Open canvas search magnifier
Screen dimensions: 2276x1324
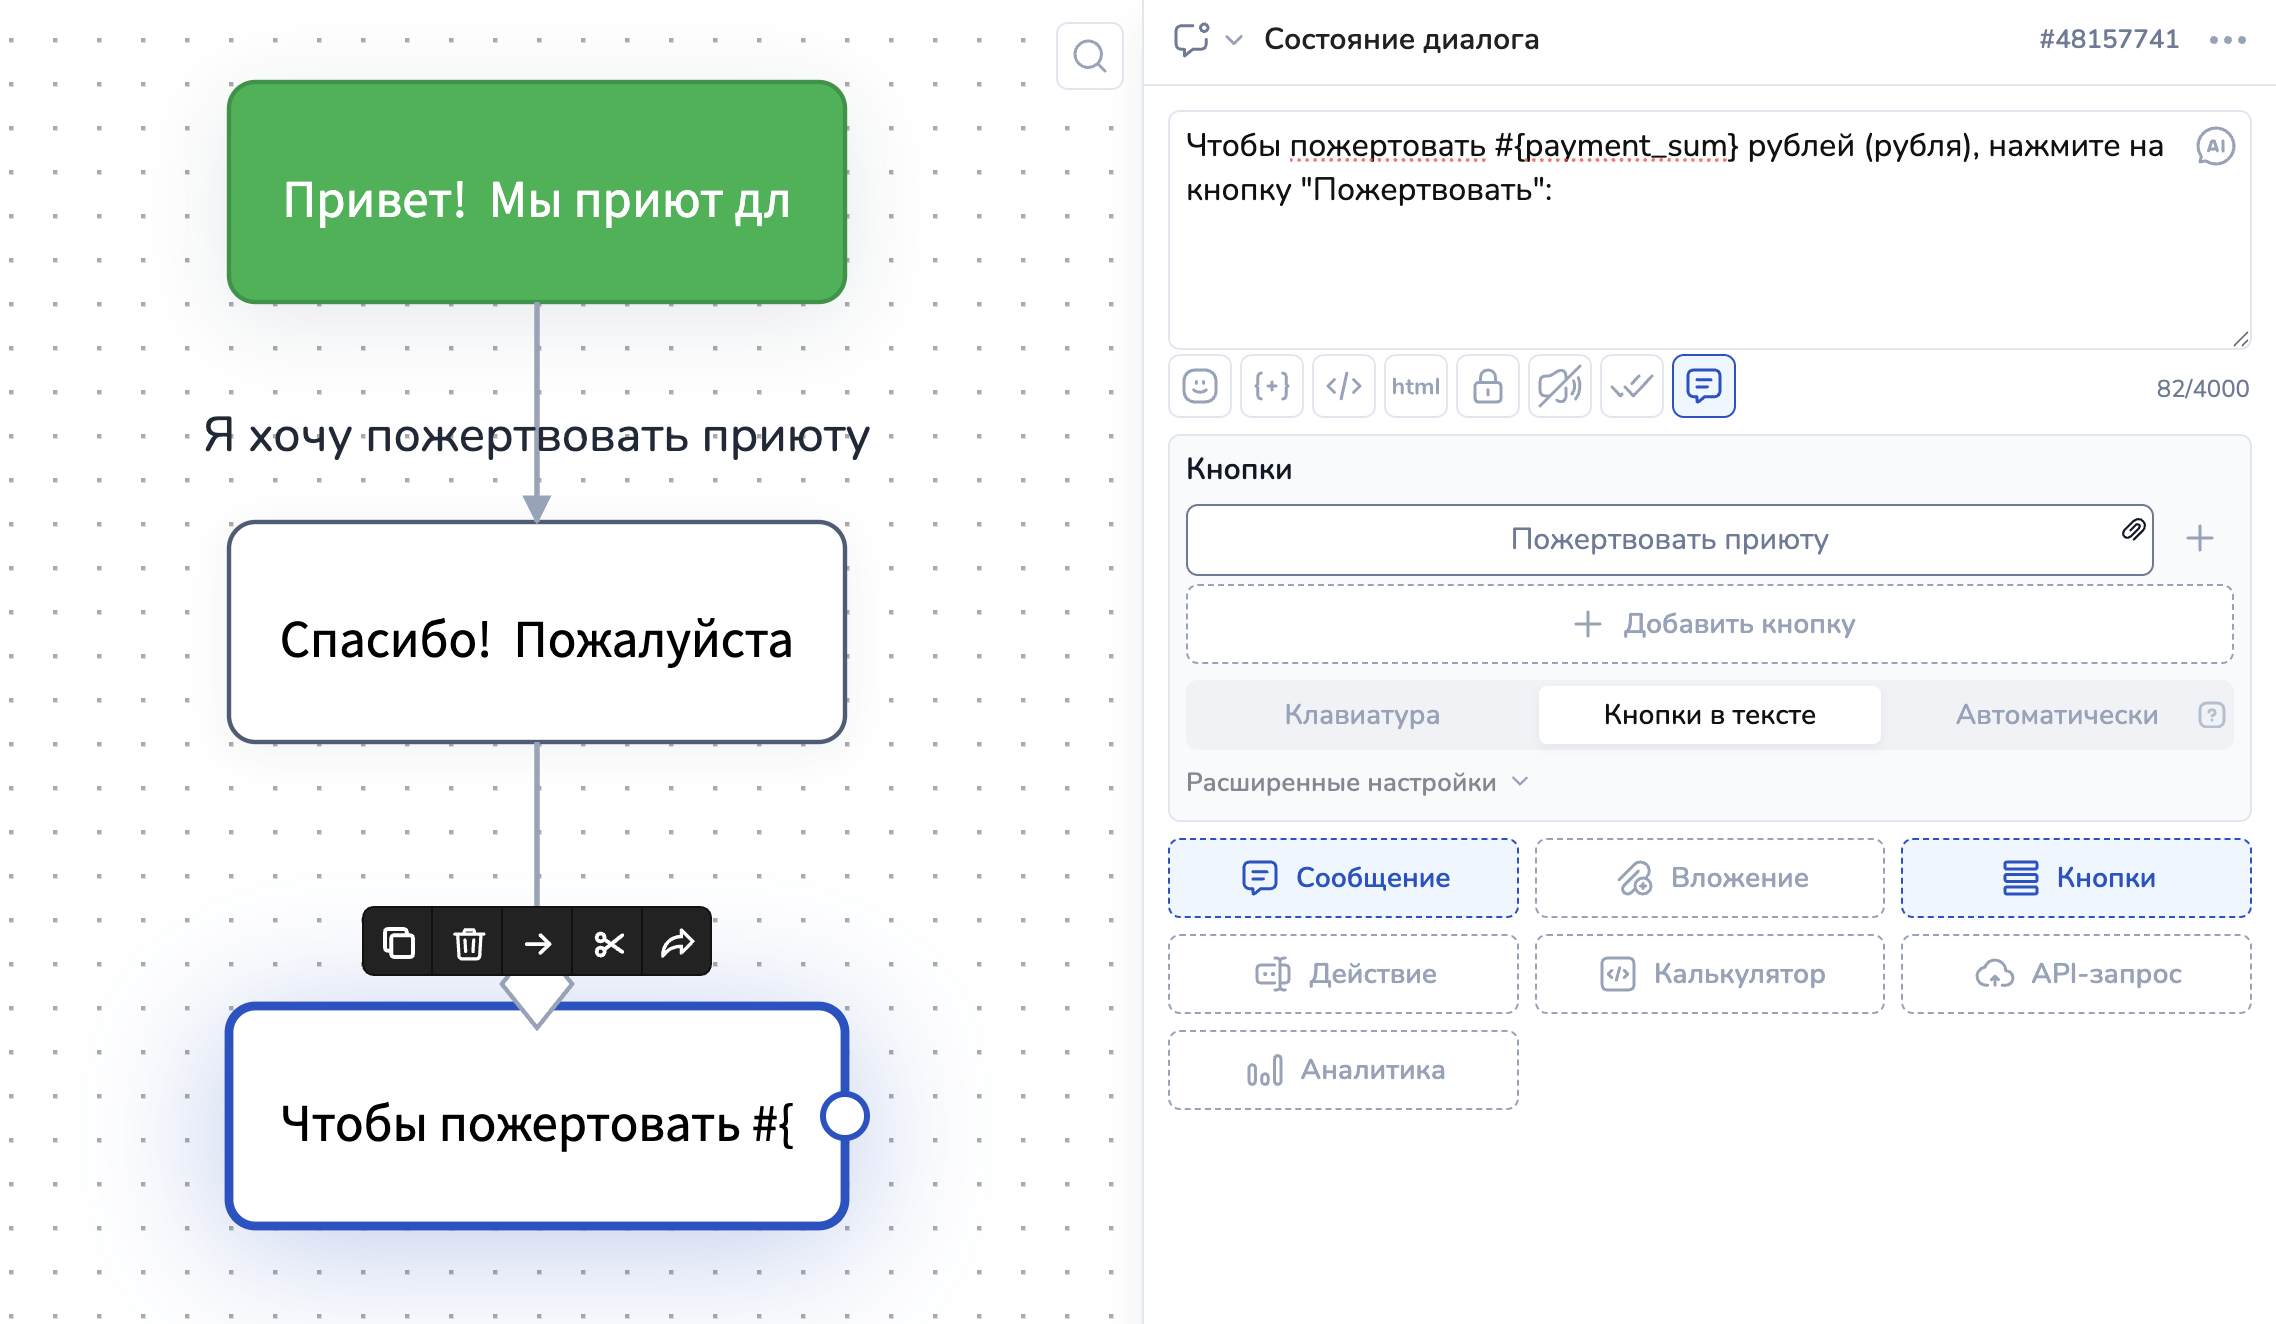[x=1090, y=56]
